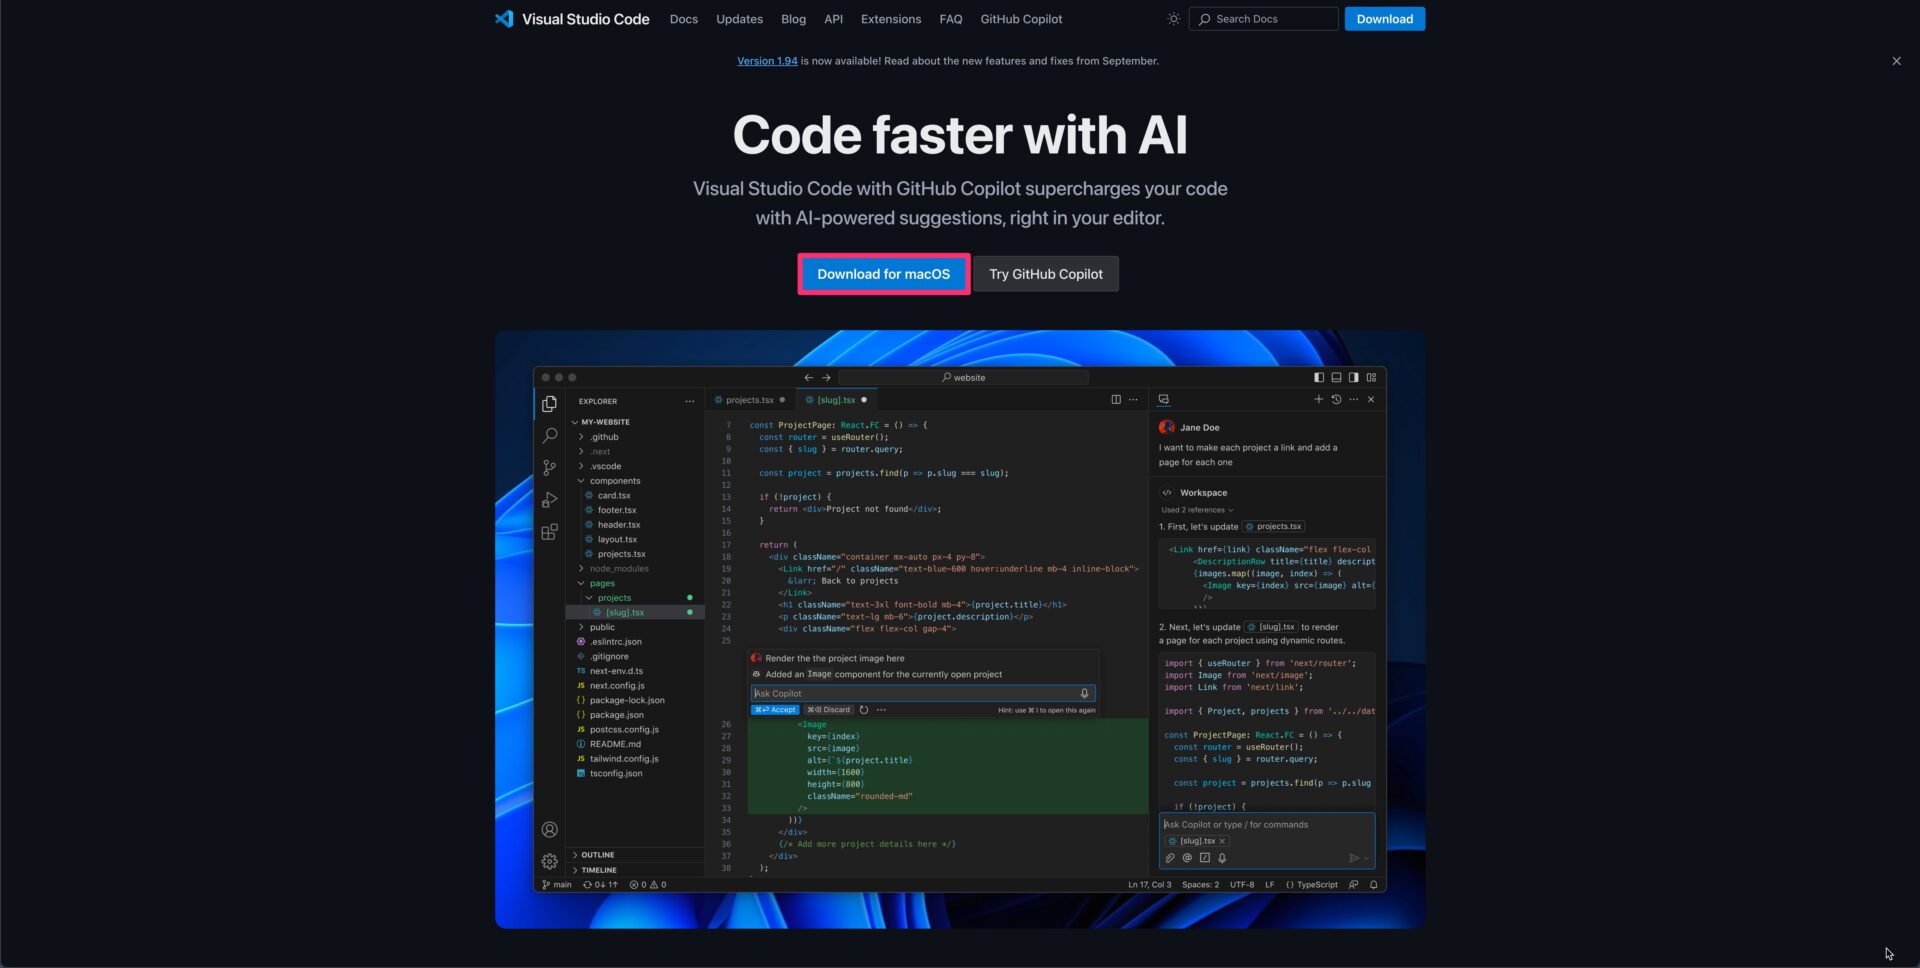Toggle the site theme with sun icon
The image size is (1920, 968).
pyautogui.click(x=1173, y=18)
